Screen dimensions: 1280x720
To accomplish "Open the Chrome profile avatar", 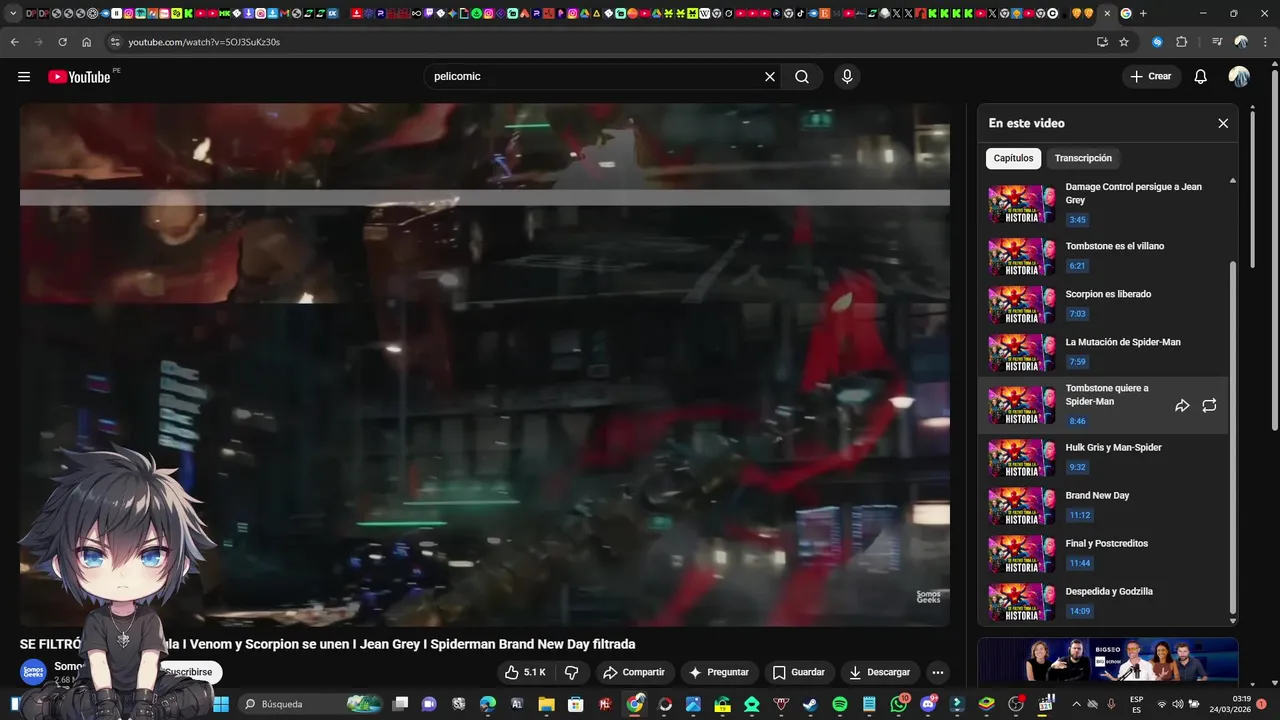I will [1241, 42].
